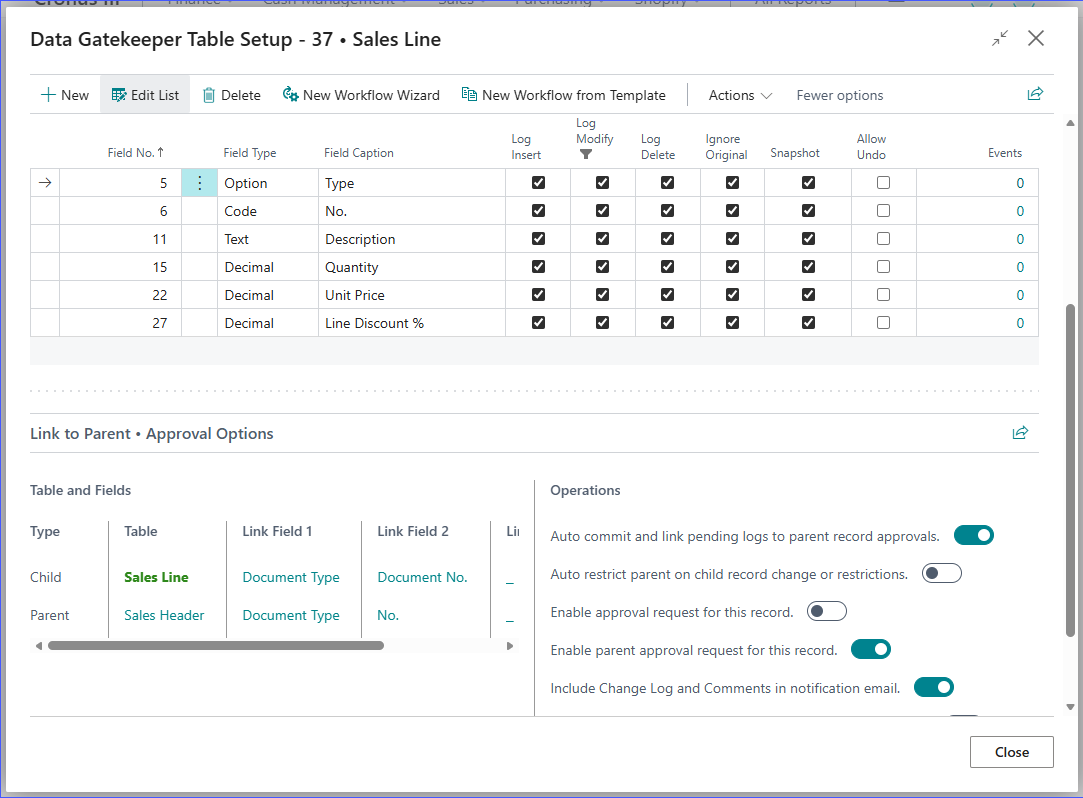Open New Workflow from Template
Image resolution: width=1083 pixels, height=798 pixels.
point(563,95)
